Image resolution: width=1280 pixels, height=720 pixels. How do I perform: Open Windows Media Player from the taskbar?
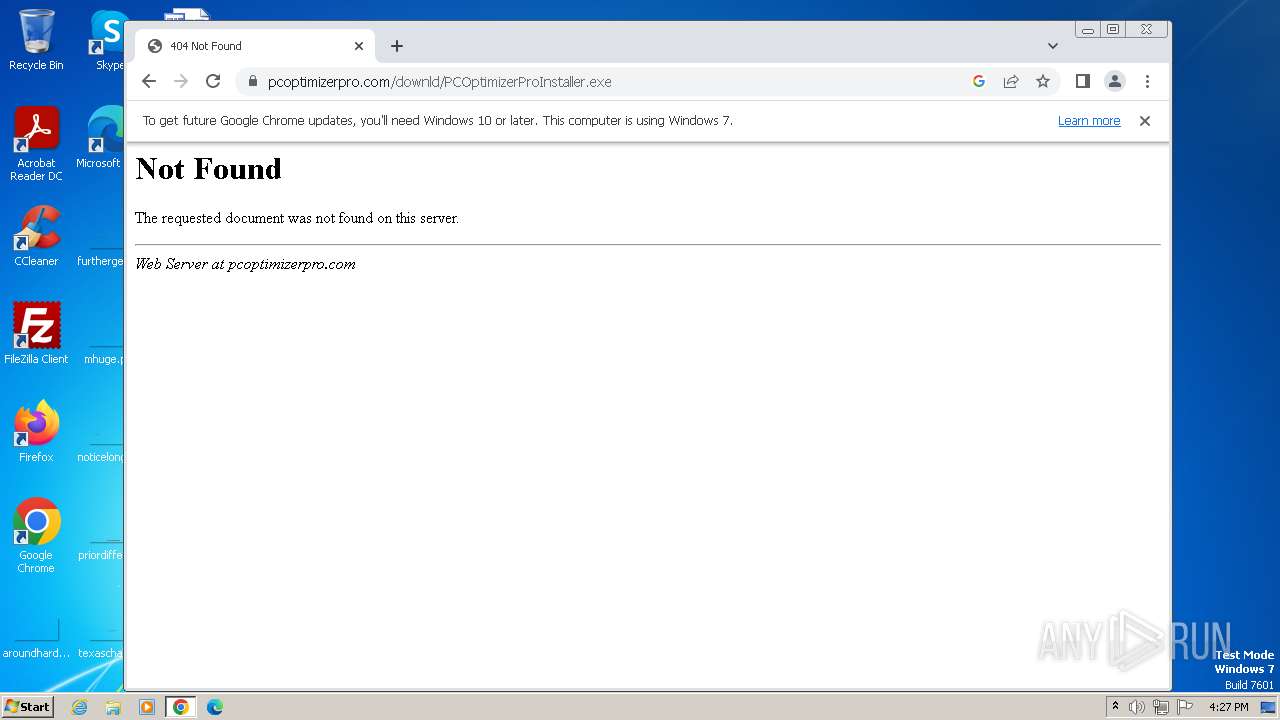(147, 707)
